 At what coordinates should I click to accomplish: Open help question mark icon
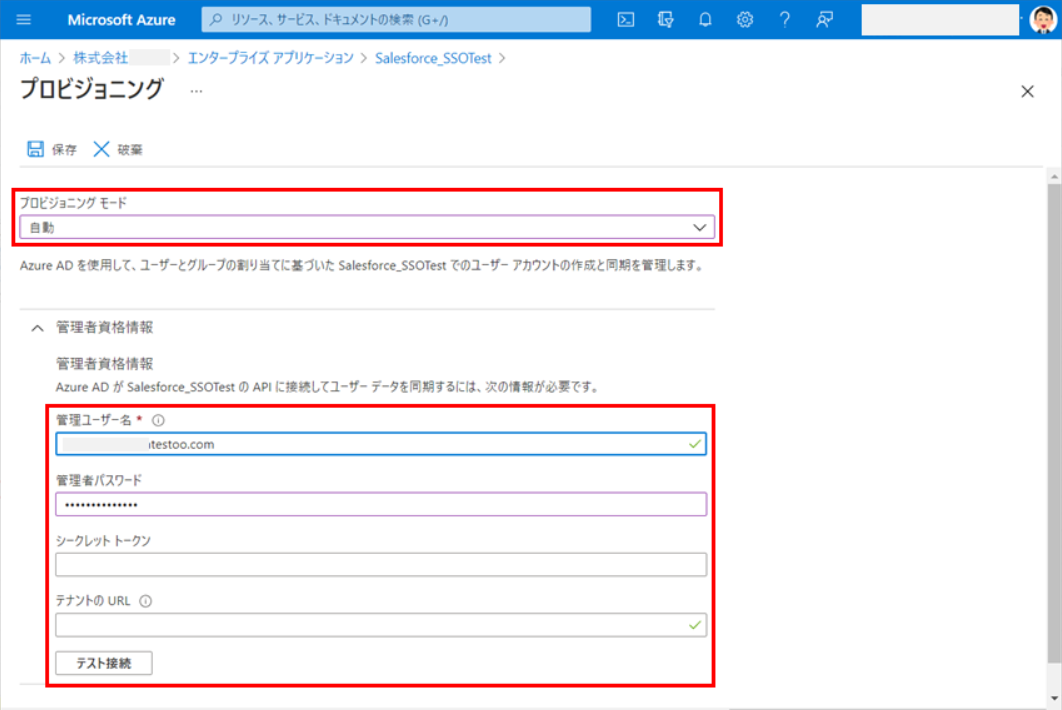pos(784,20)
